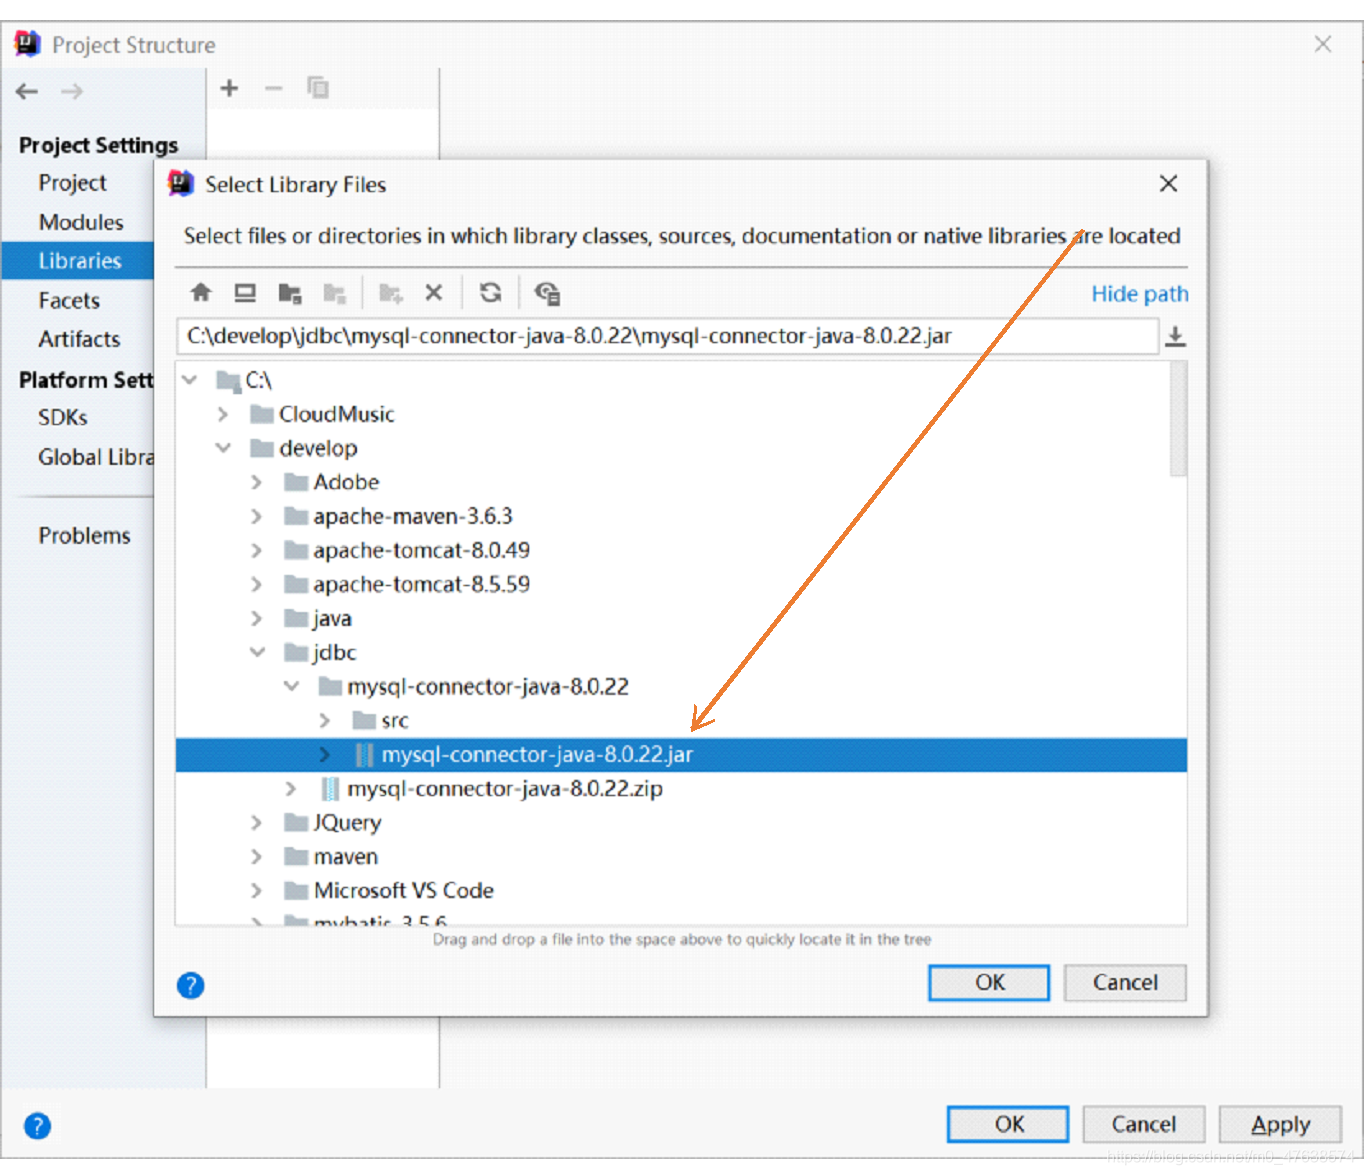The height and width of the screenshot is (1175, 1364).
Task: Expand the Adobe folder chevron
Action: tap(257, 482)
